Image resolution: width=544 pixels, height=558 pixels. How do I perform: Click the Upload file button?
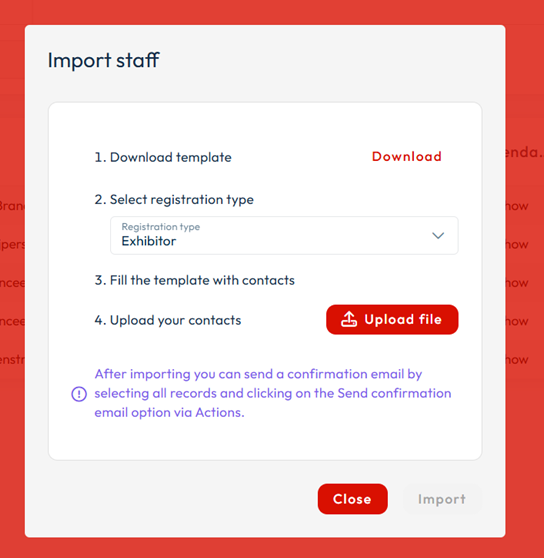pyautogui.click(x=392, y=319)
